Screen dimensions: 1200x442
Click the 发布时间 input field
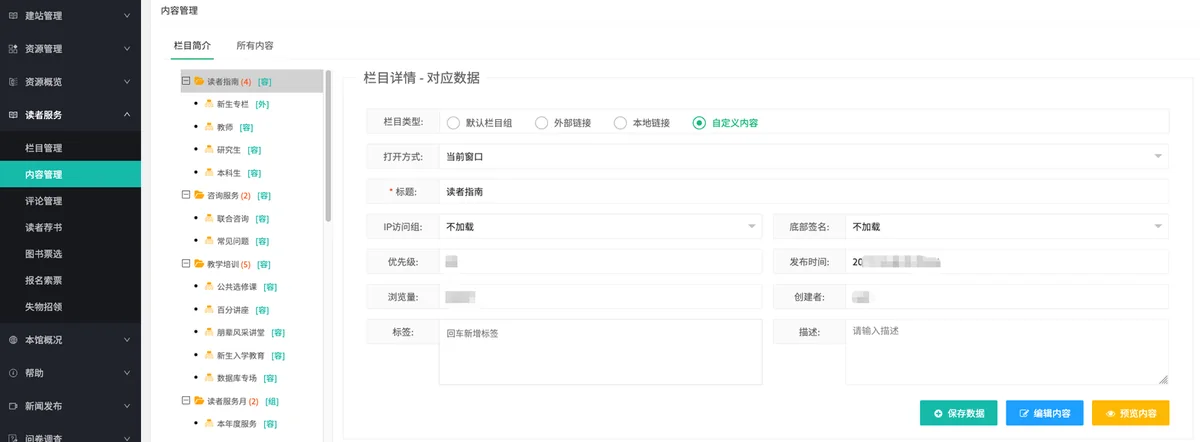point(1006,262)
